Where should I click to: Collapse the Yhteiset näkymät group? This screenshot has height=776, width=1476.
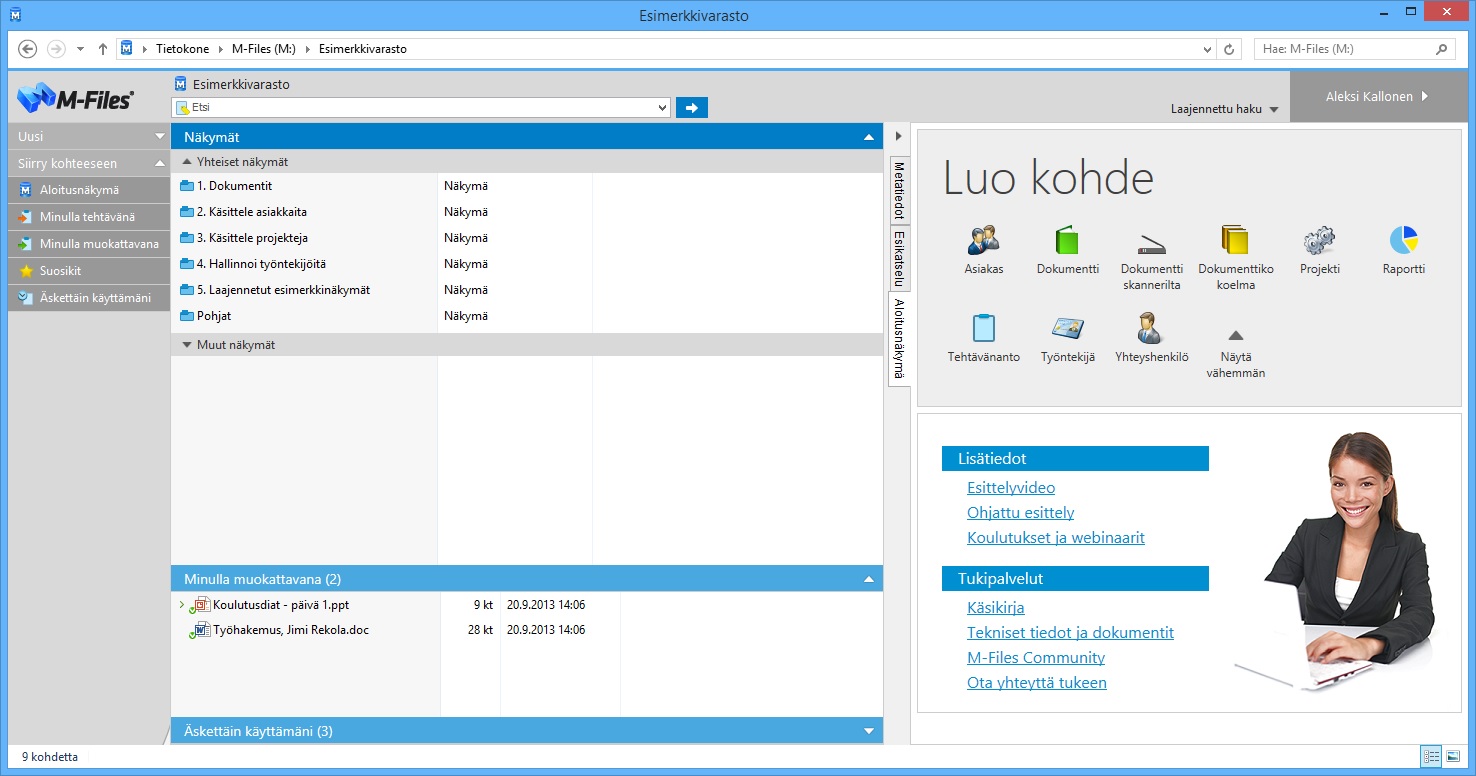(x=187, y=161)
